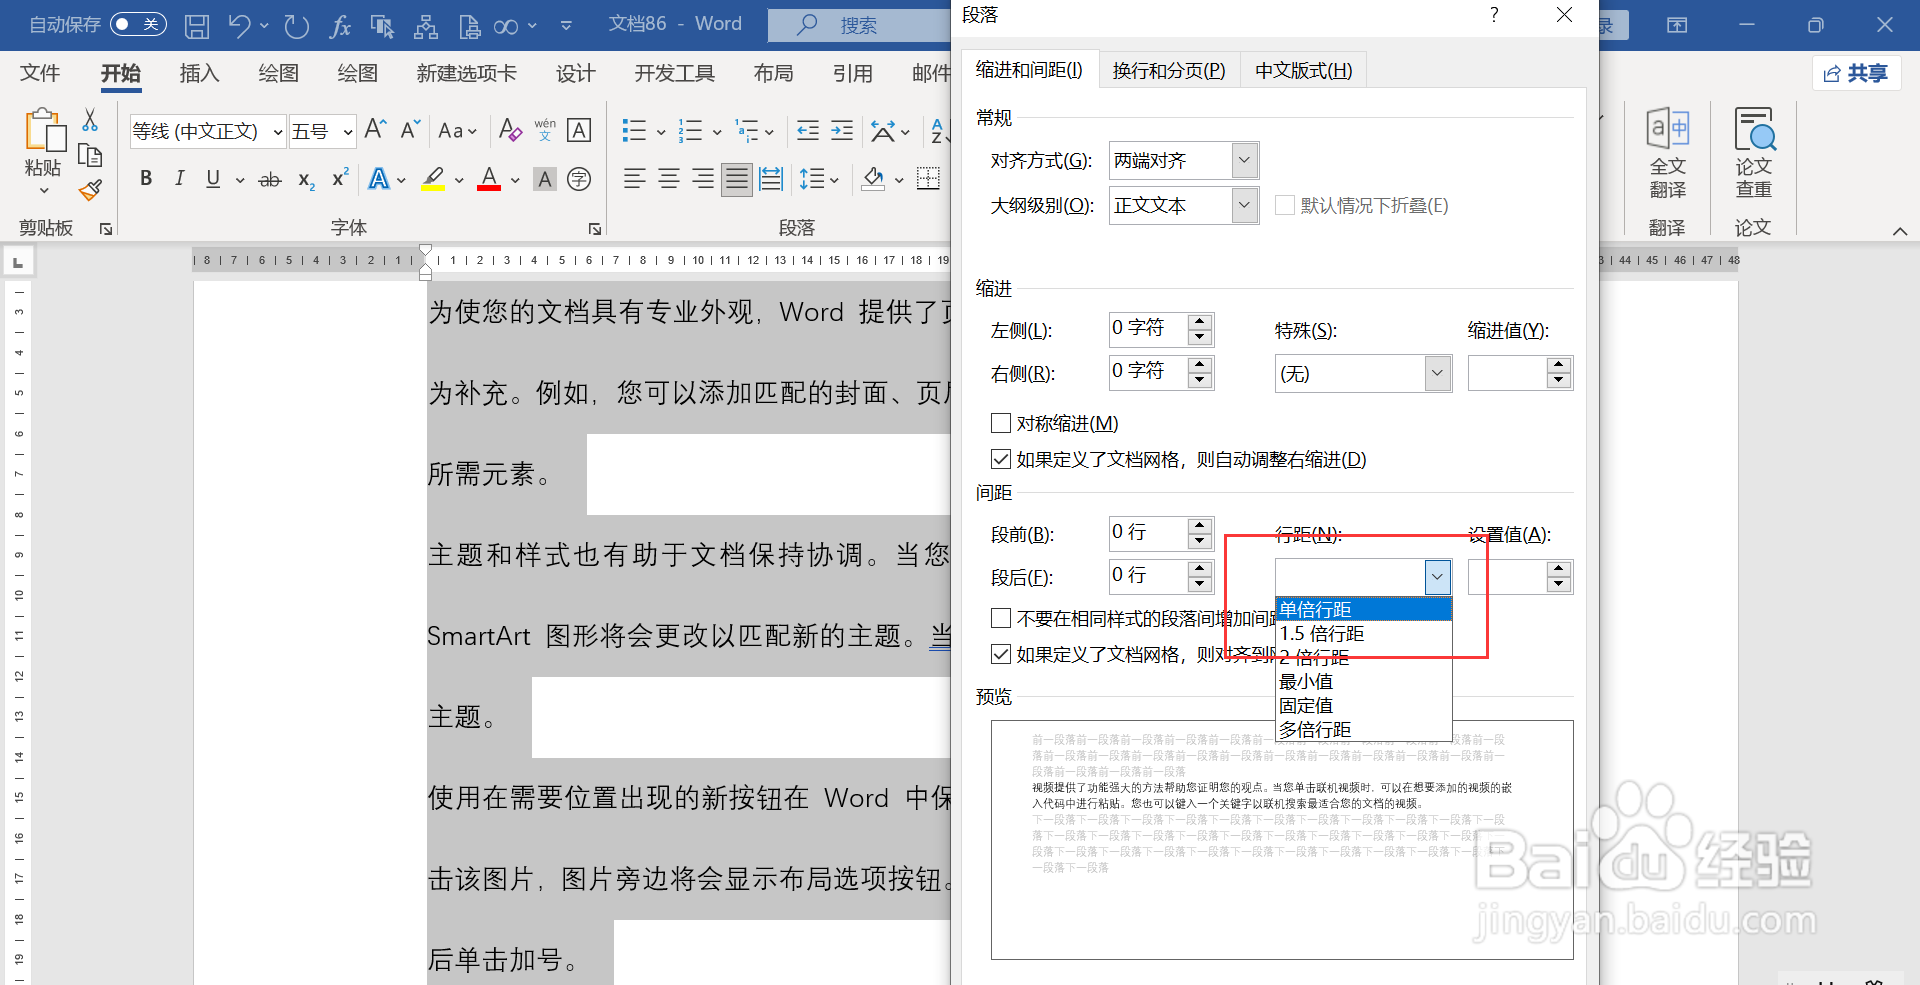
Task: Click the 左侧 indent input field
Action: click(x=1149, y=328)
